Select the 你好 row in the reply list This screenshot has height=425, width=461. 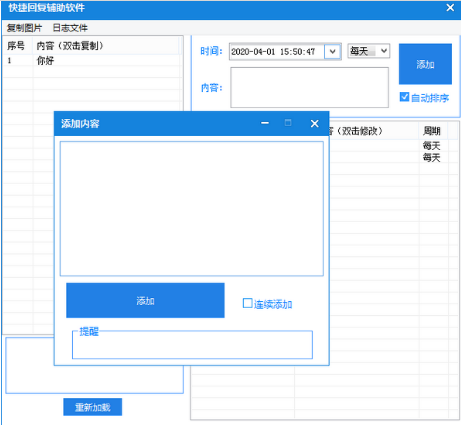pos(93,61)
